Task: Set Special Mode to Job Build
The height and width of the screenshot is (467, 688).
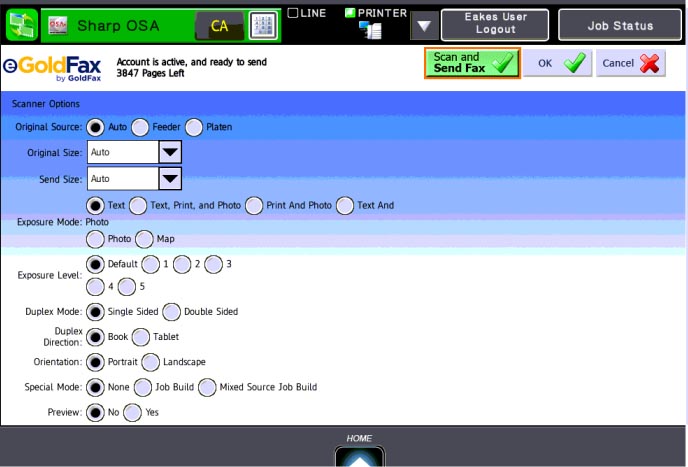Action: click(143, 388)
